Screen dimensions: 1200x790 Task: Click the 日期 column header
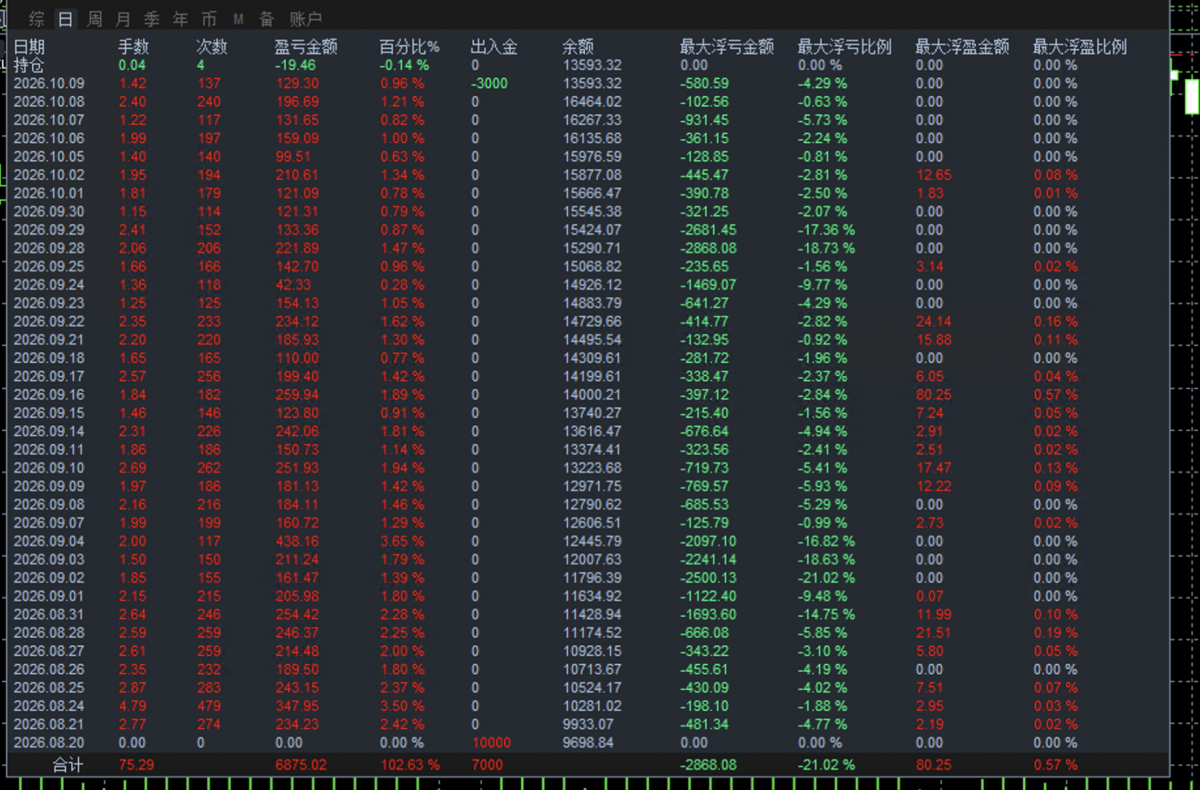[29, 47]
